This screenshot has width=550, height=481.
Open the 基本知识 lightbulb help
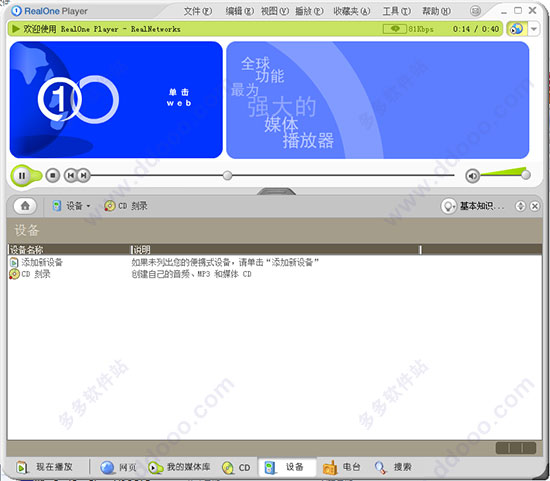[473, 206]
